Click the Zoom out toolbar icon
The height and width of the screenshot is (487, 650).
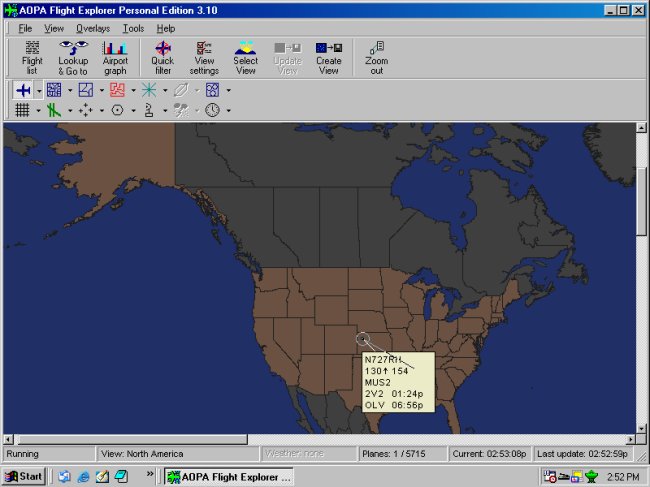tap(376, 58)
